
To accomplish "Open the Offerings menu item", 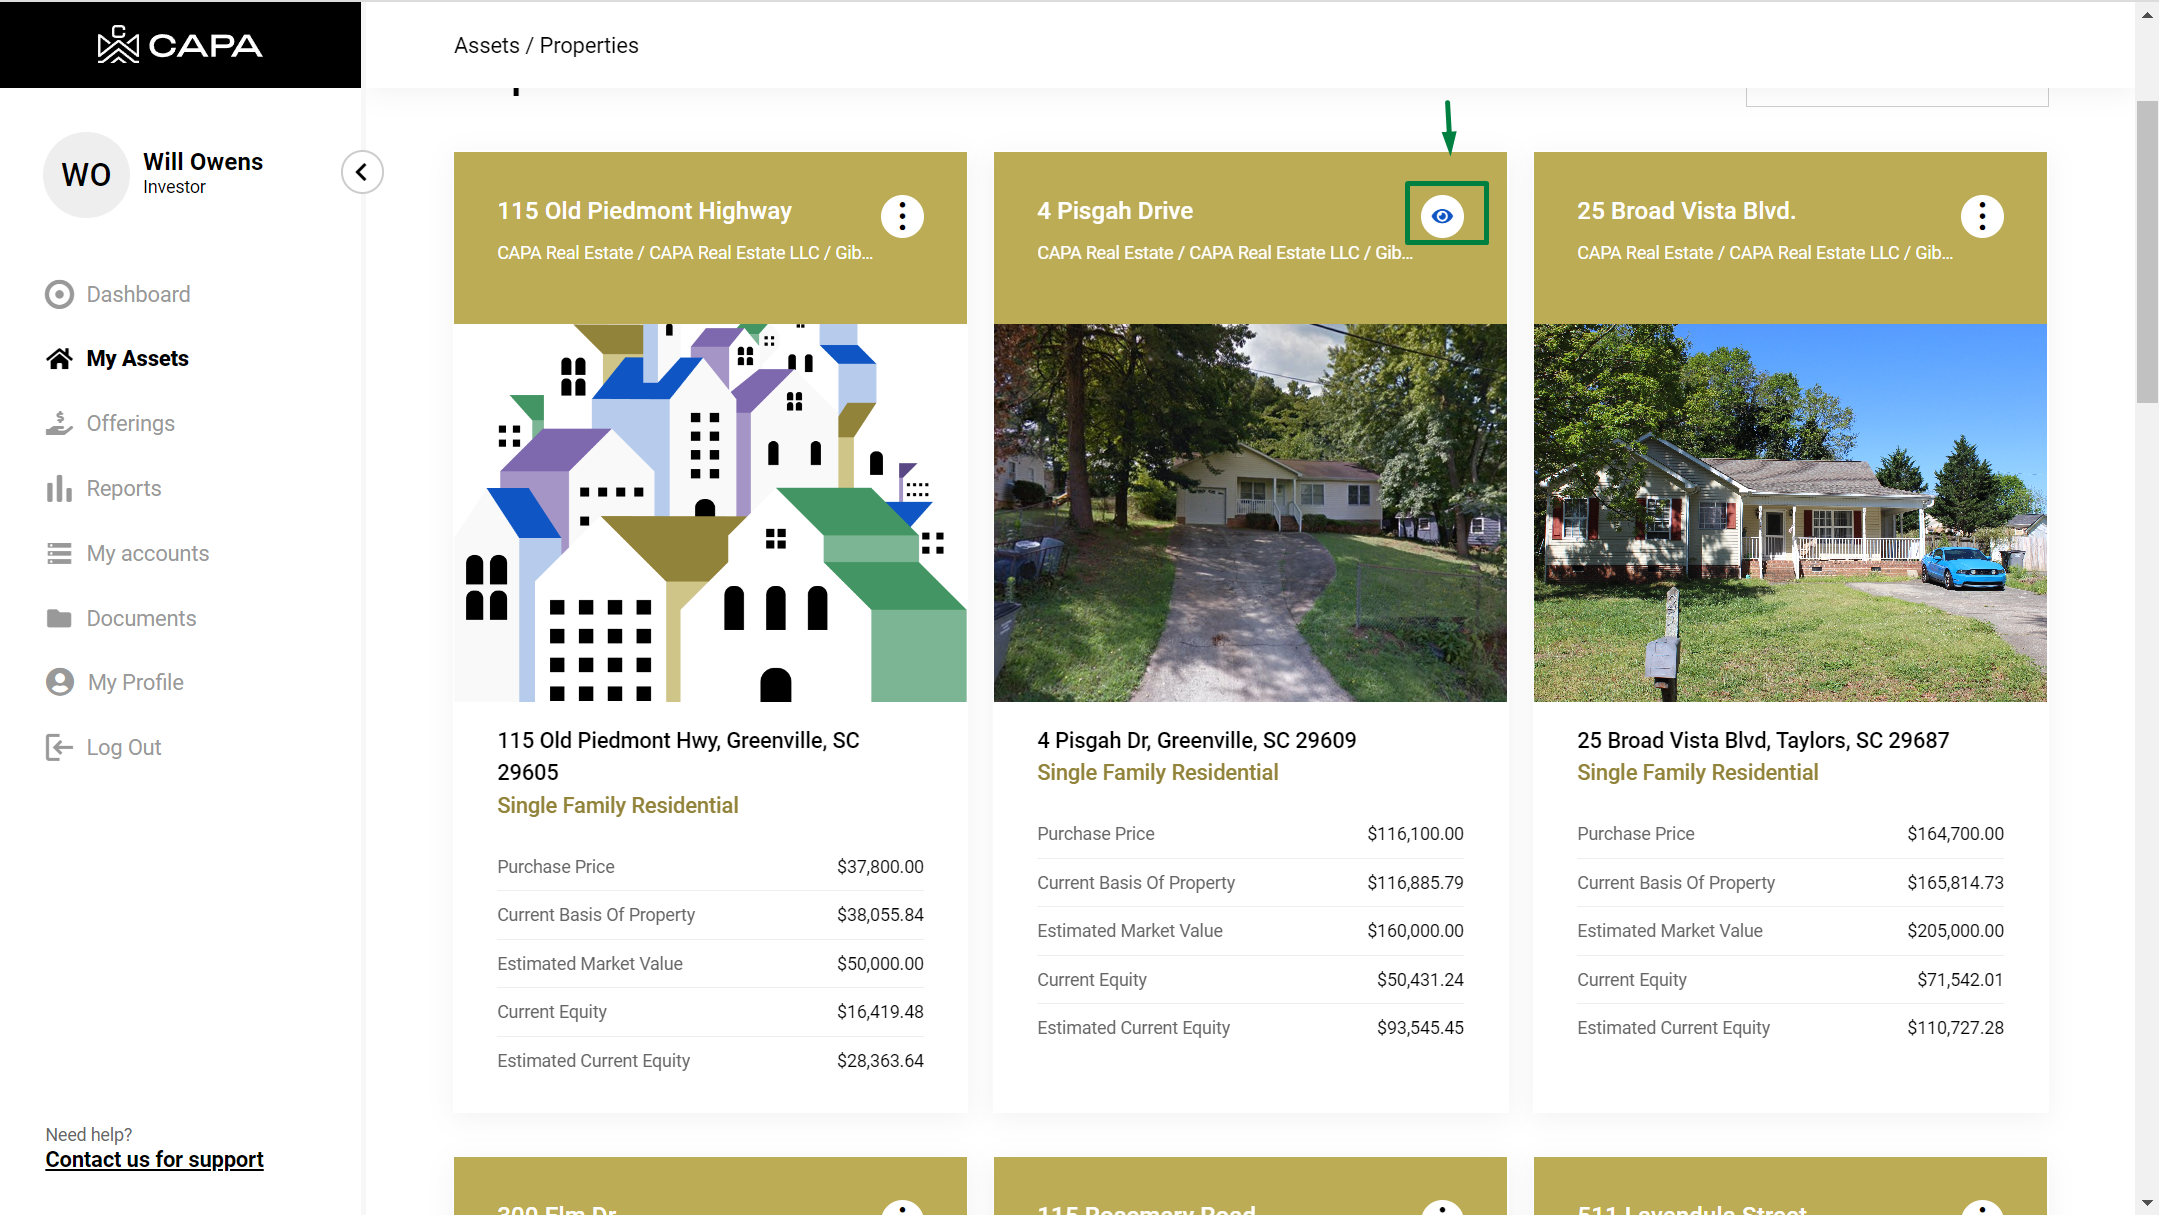I will click(x=130, y=424).
